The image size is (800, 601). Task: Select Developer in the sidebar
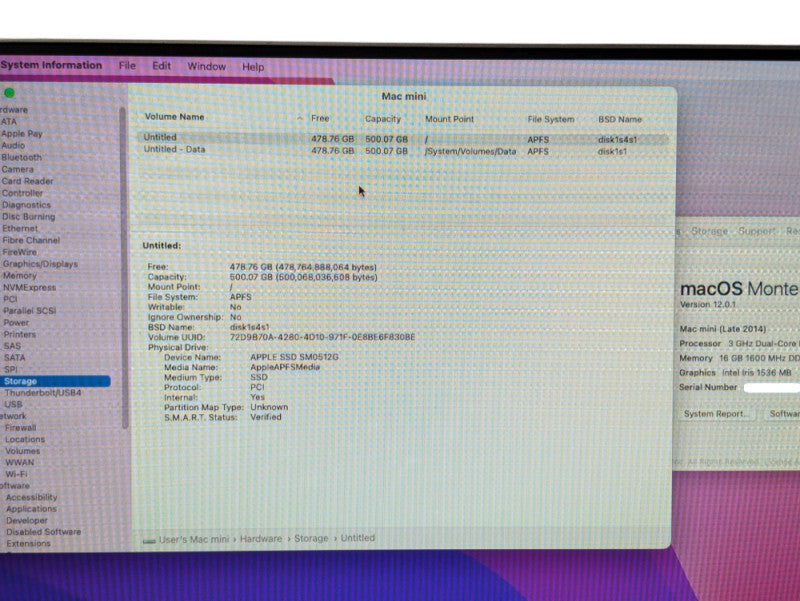[27, 520]
